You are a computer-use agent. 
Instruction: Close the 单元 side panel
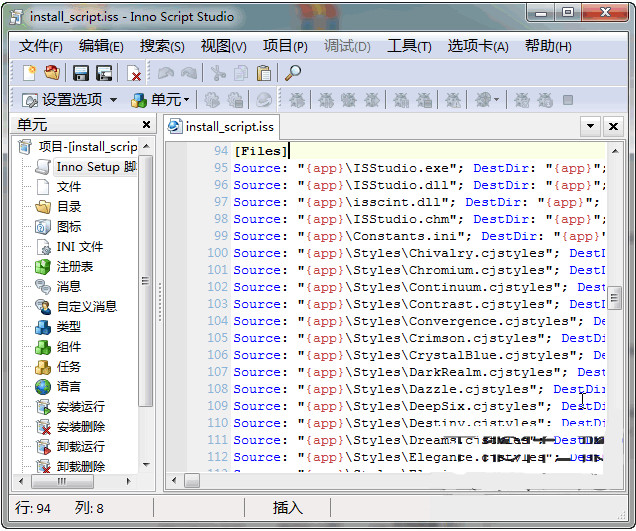pos(146,125)
